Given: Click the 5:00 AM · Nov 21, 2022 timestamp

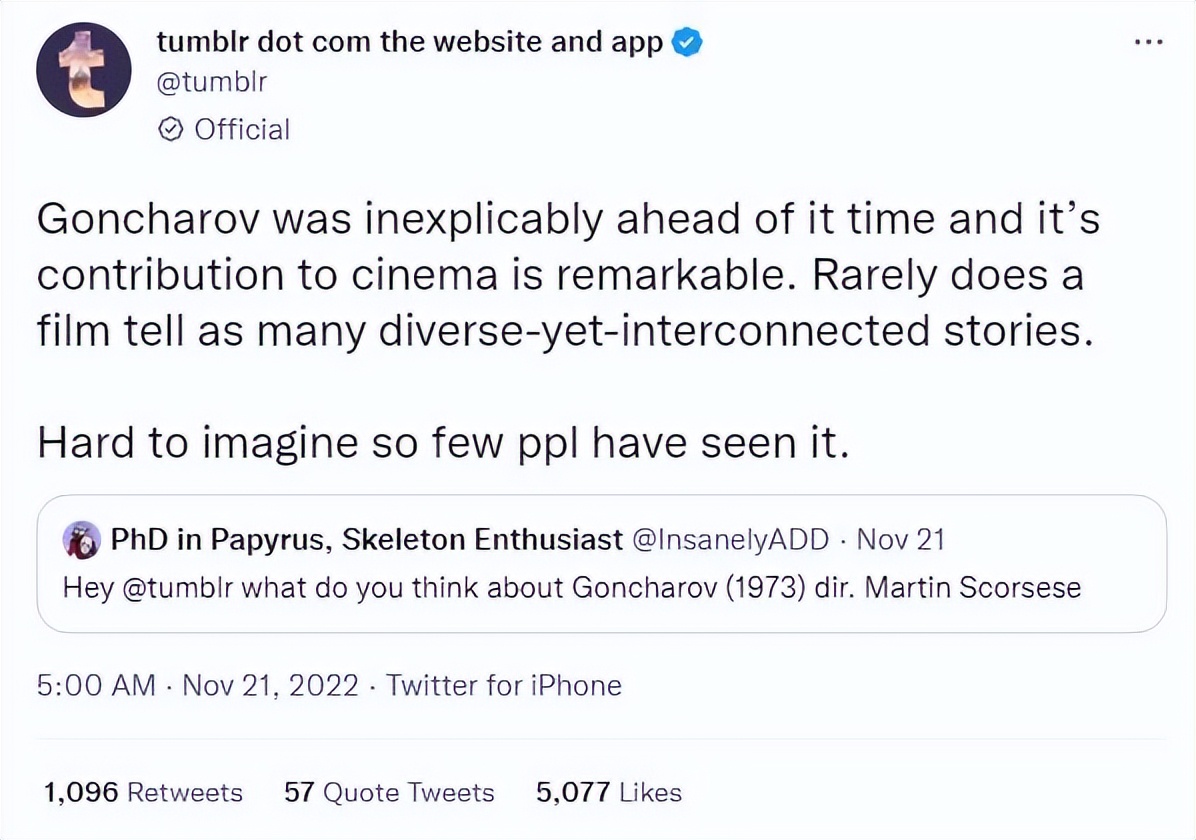Looking at the screenshot, I should click(x=197, y=685).
